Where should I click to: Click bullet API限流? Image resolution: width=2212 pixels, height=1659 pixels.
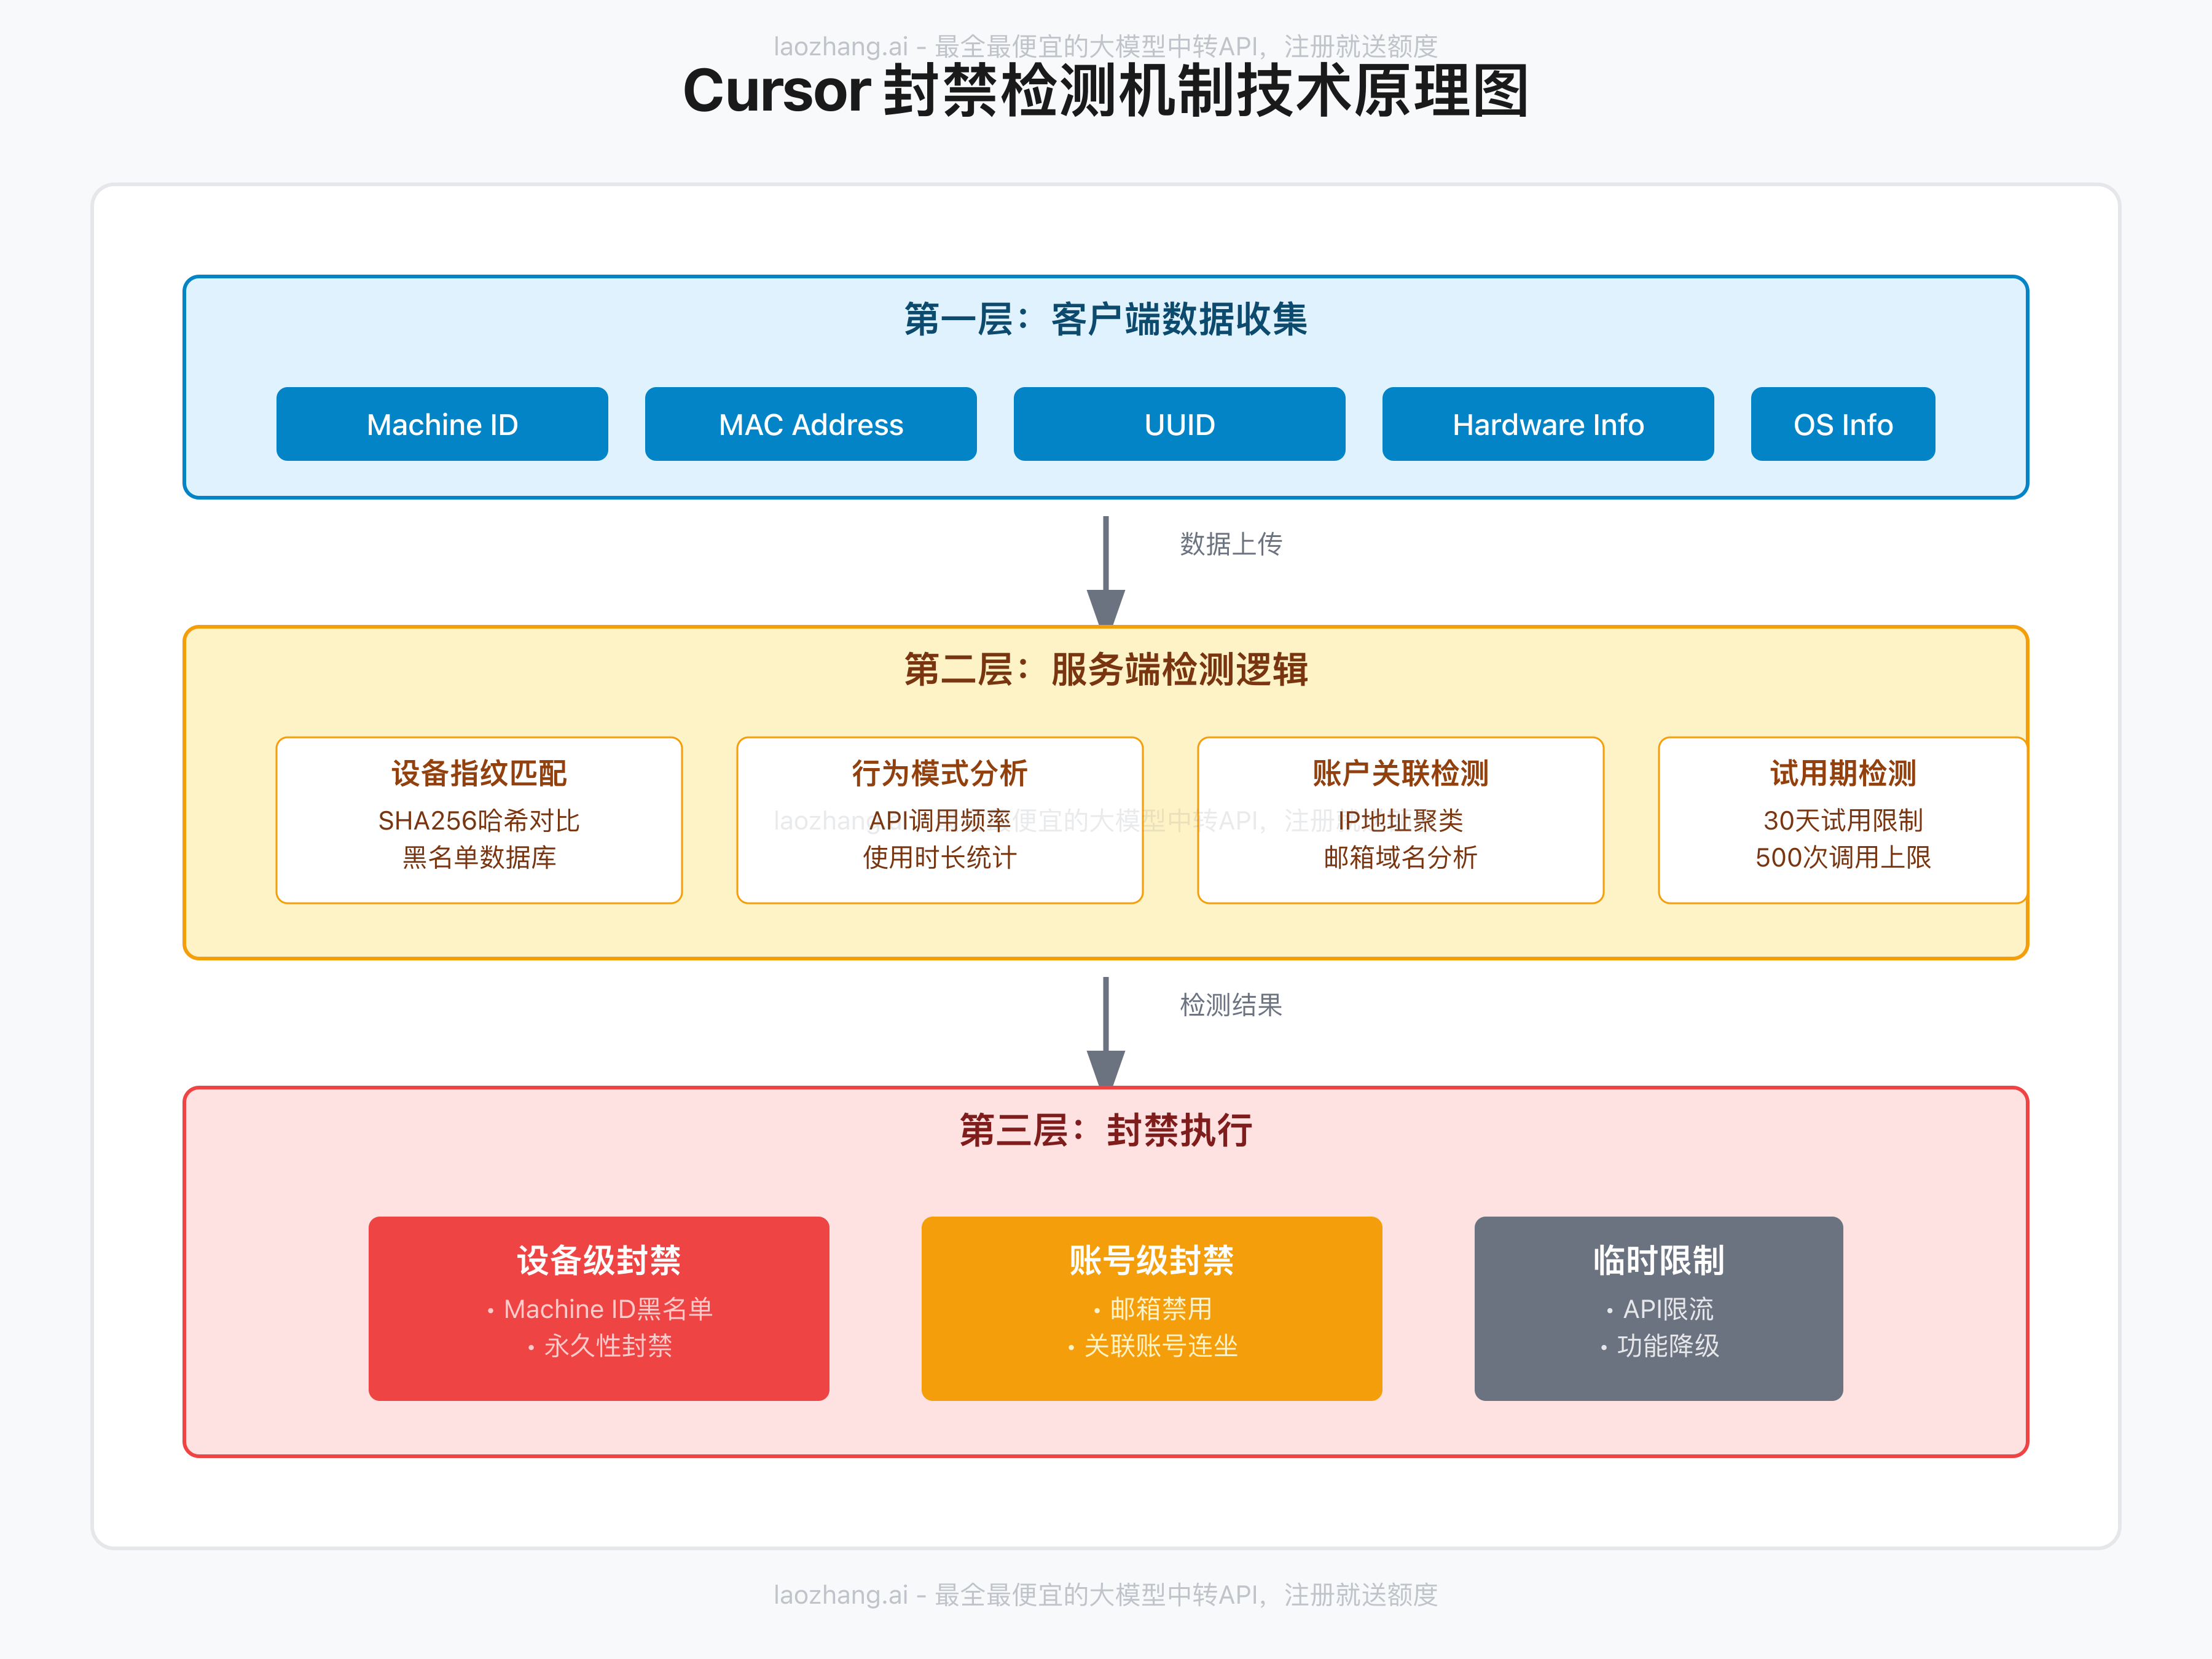pos(1659,1309)
